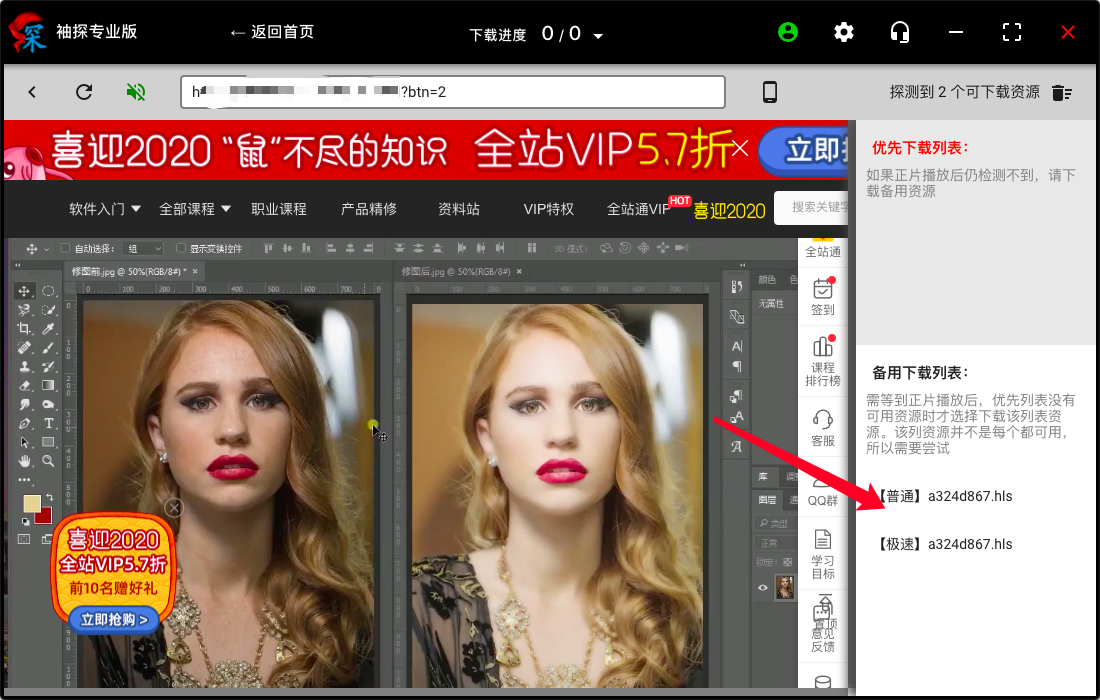Open the 全站通VIP nav item
Image resolution: width=1100 pixels, height=700 pixels.
click(x=639, y=209)
